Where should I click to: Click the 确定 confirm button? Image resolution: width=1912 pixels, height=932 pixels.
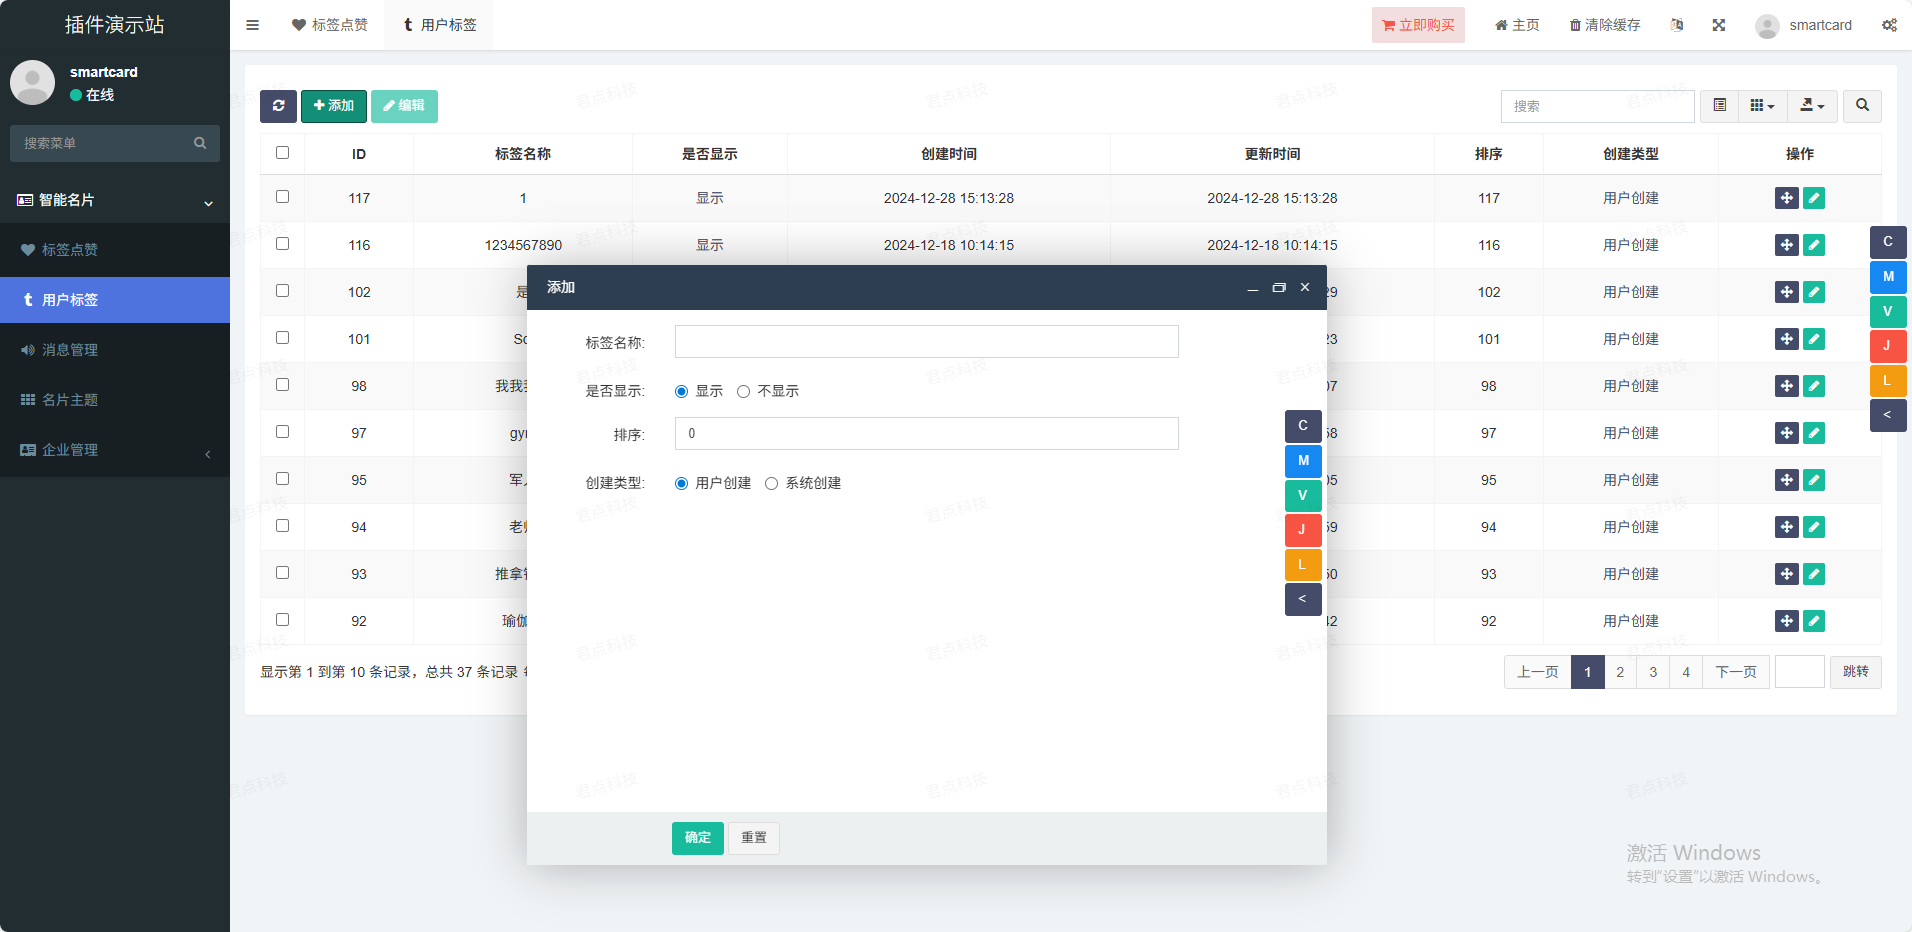(697, 838)
